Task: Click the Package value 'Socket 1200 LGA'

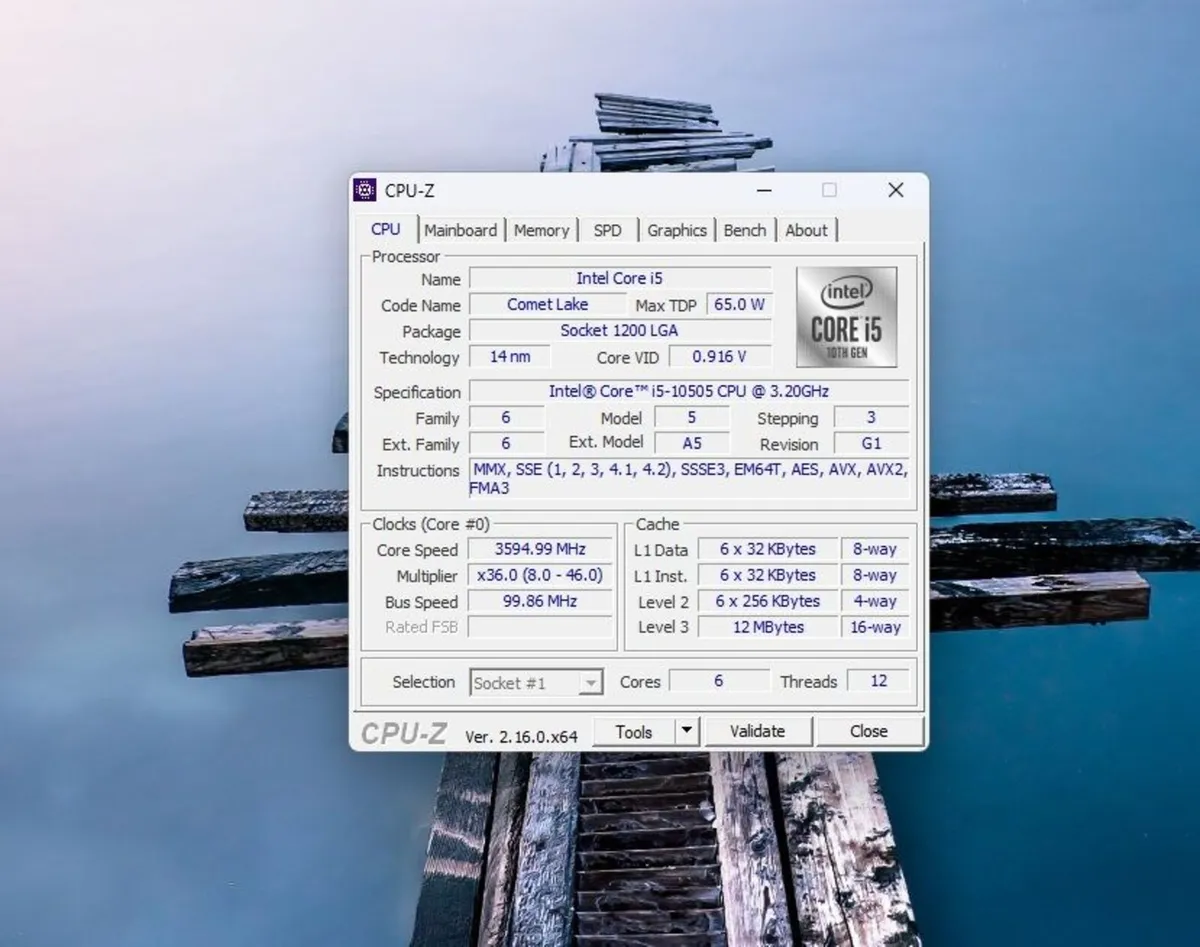Action: click(x=620, y=331)
